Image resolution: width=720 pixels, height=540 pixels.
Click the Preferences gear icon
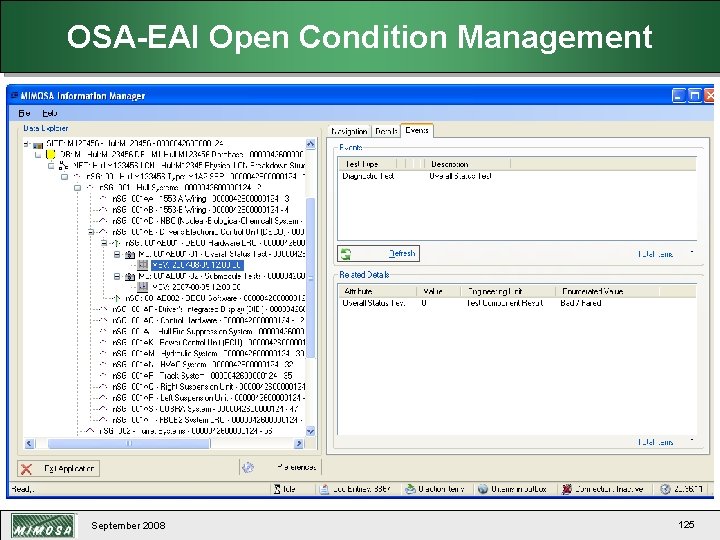coord(248,467)
